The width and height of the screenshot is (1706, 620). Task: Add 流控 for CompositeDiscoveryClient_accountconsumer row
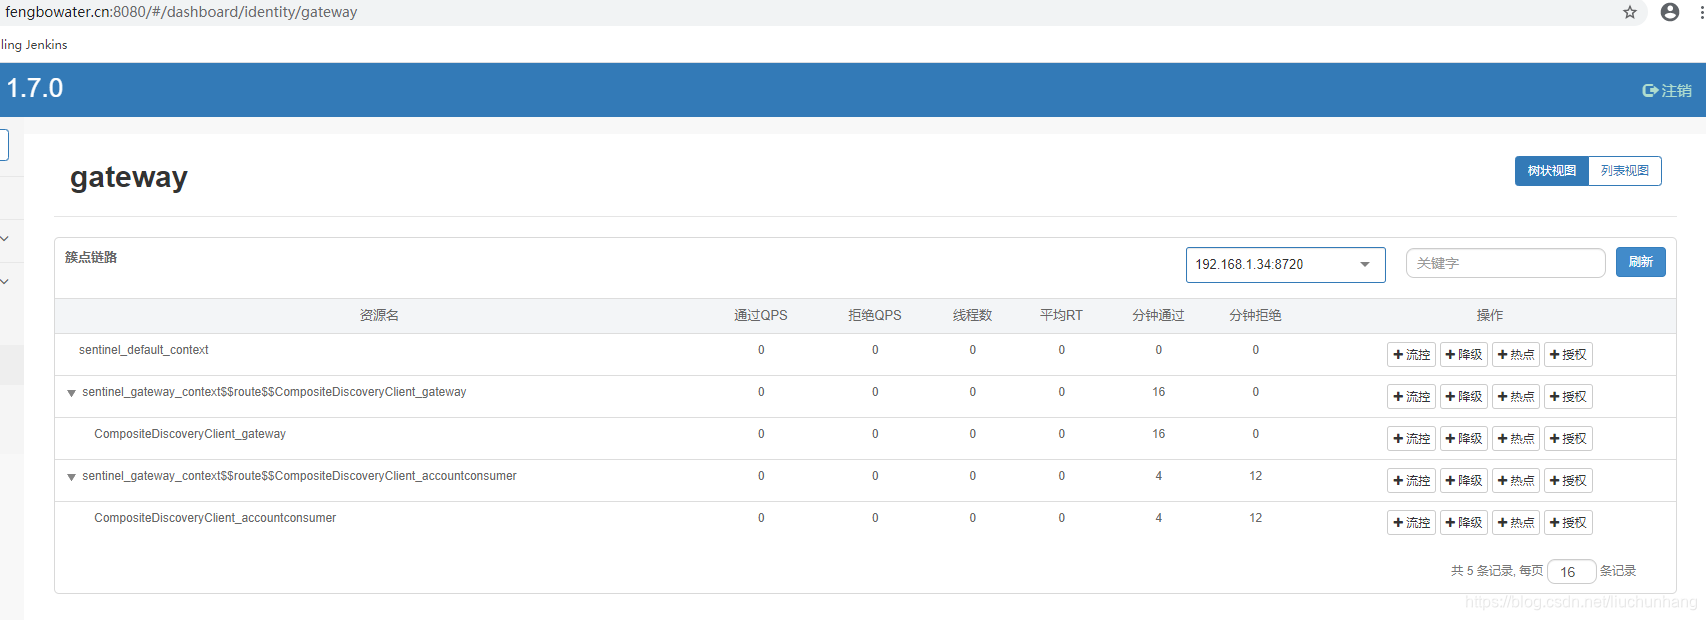[1411, 523]
